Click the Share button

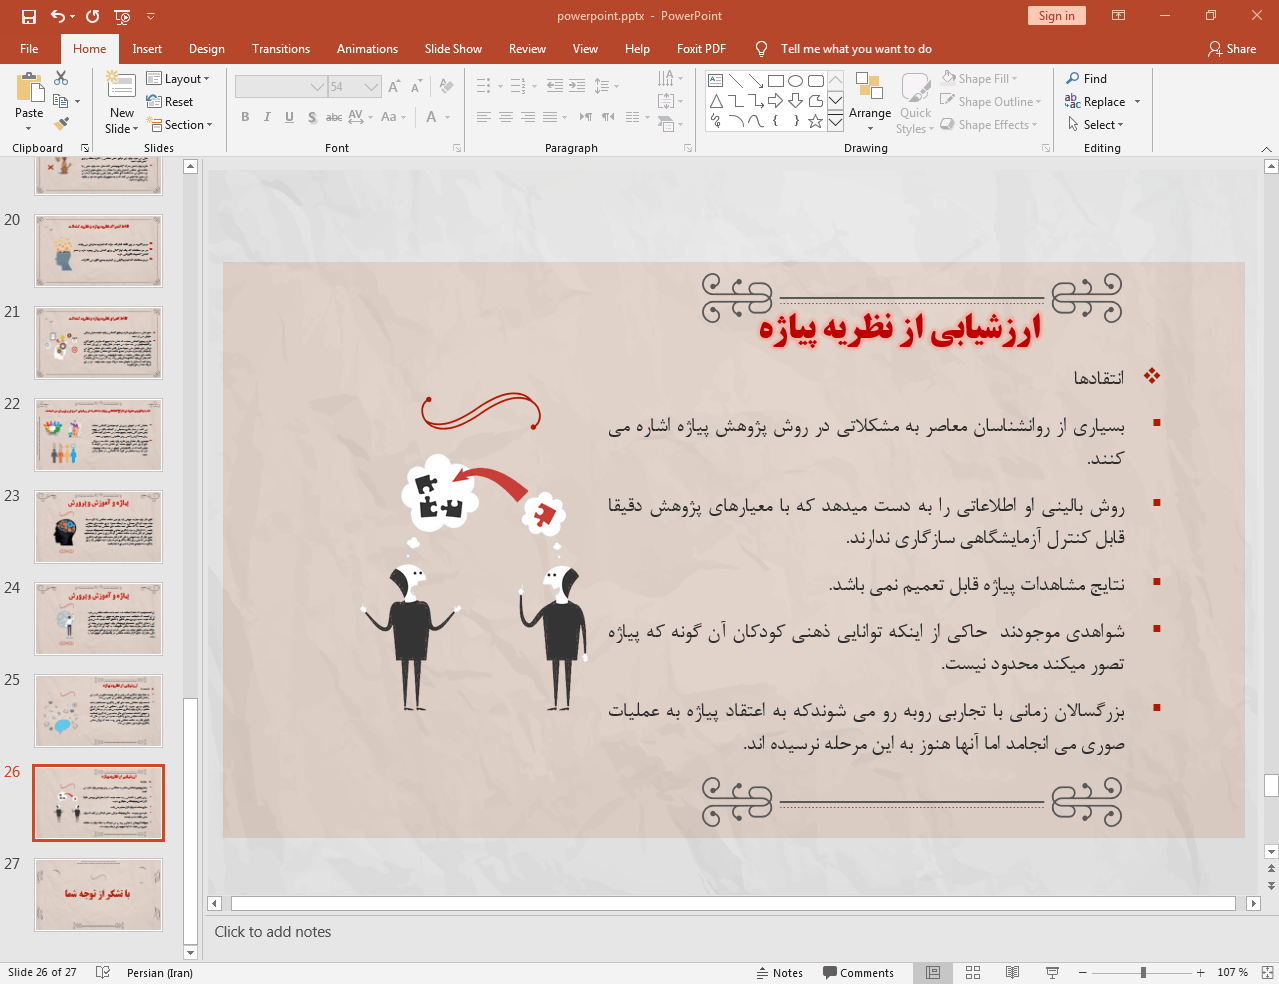[1232, 49]
